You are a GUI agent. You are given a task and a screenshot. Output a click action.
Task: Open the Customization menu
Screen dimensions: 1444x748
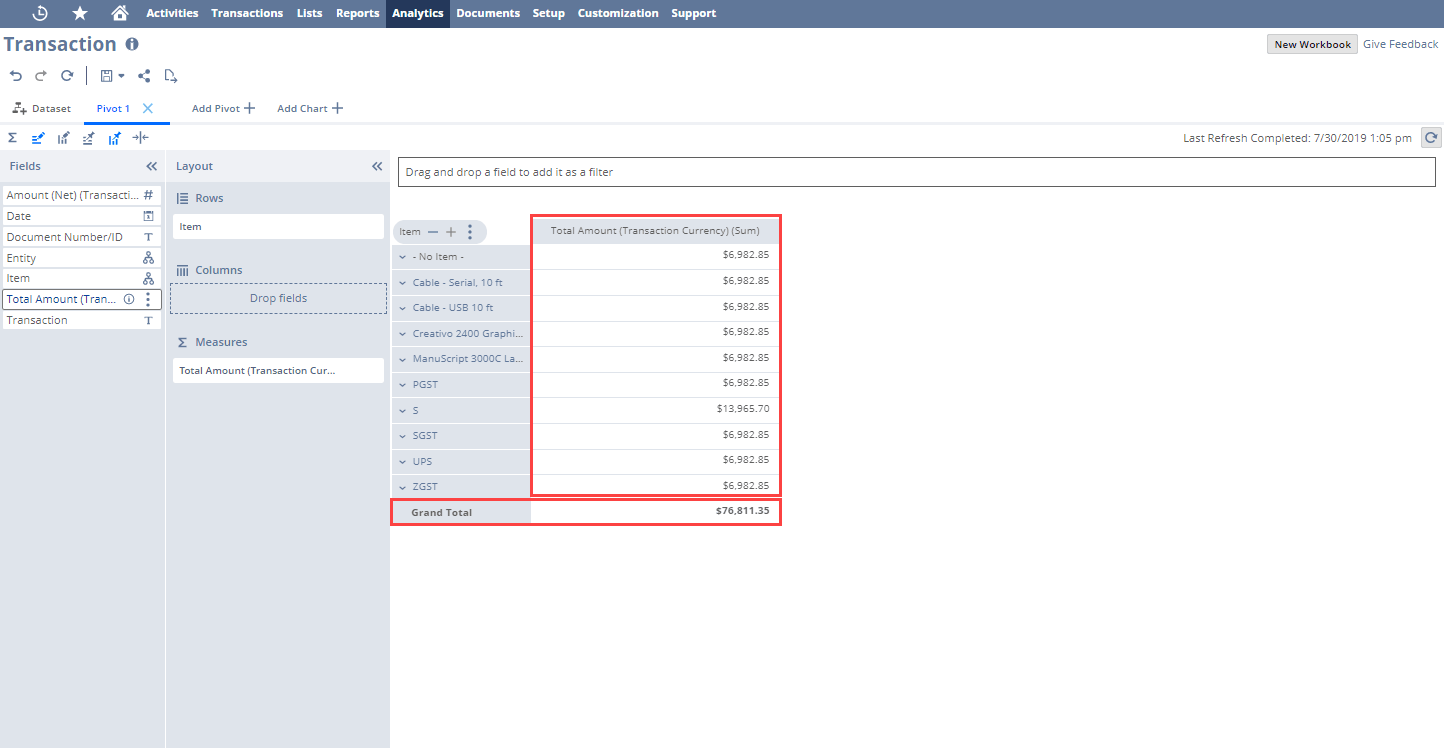point(618,13)
